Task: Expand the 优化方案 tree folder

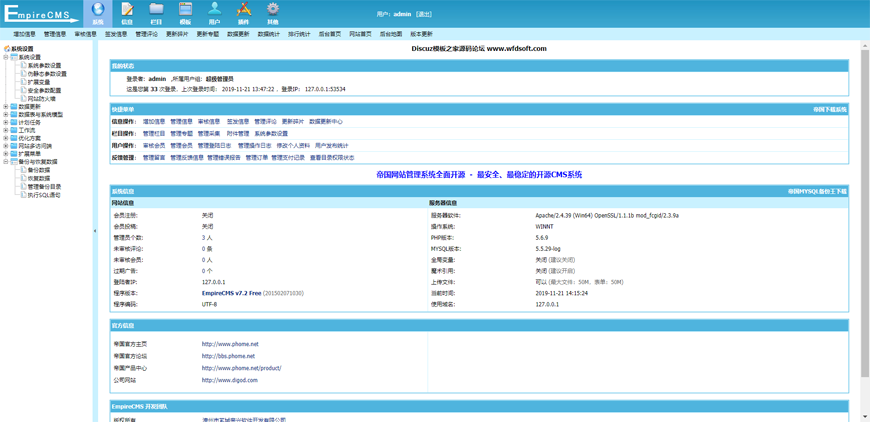Action: tap(6, 138)
